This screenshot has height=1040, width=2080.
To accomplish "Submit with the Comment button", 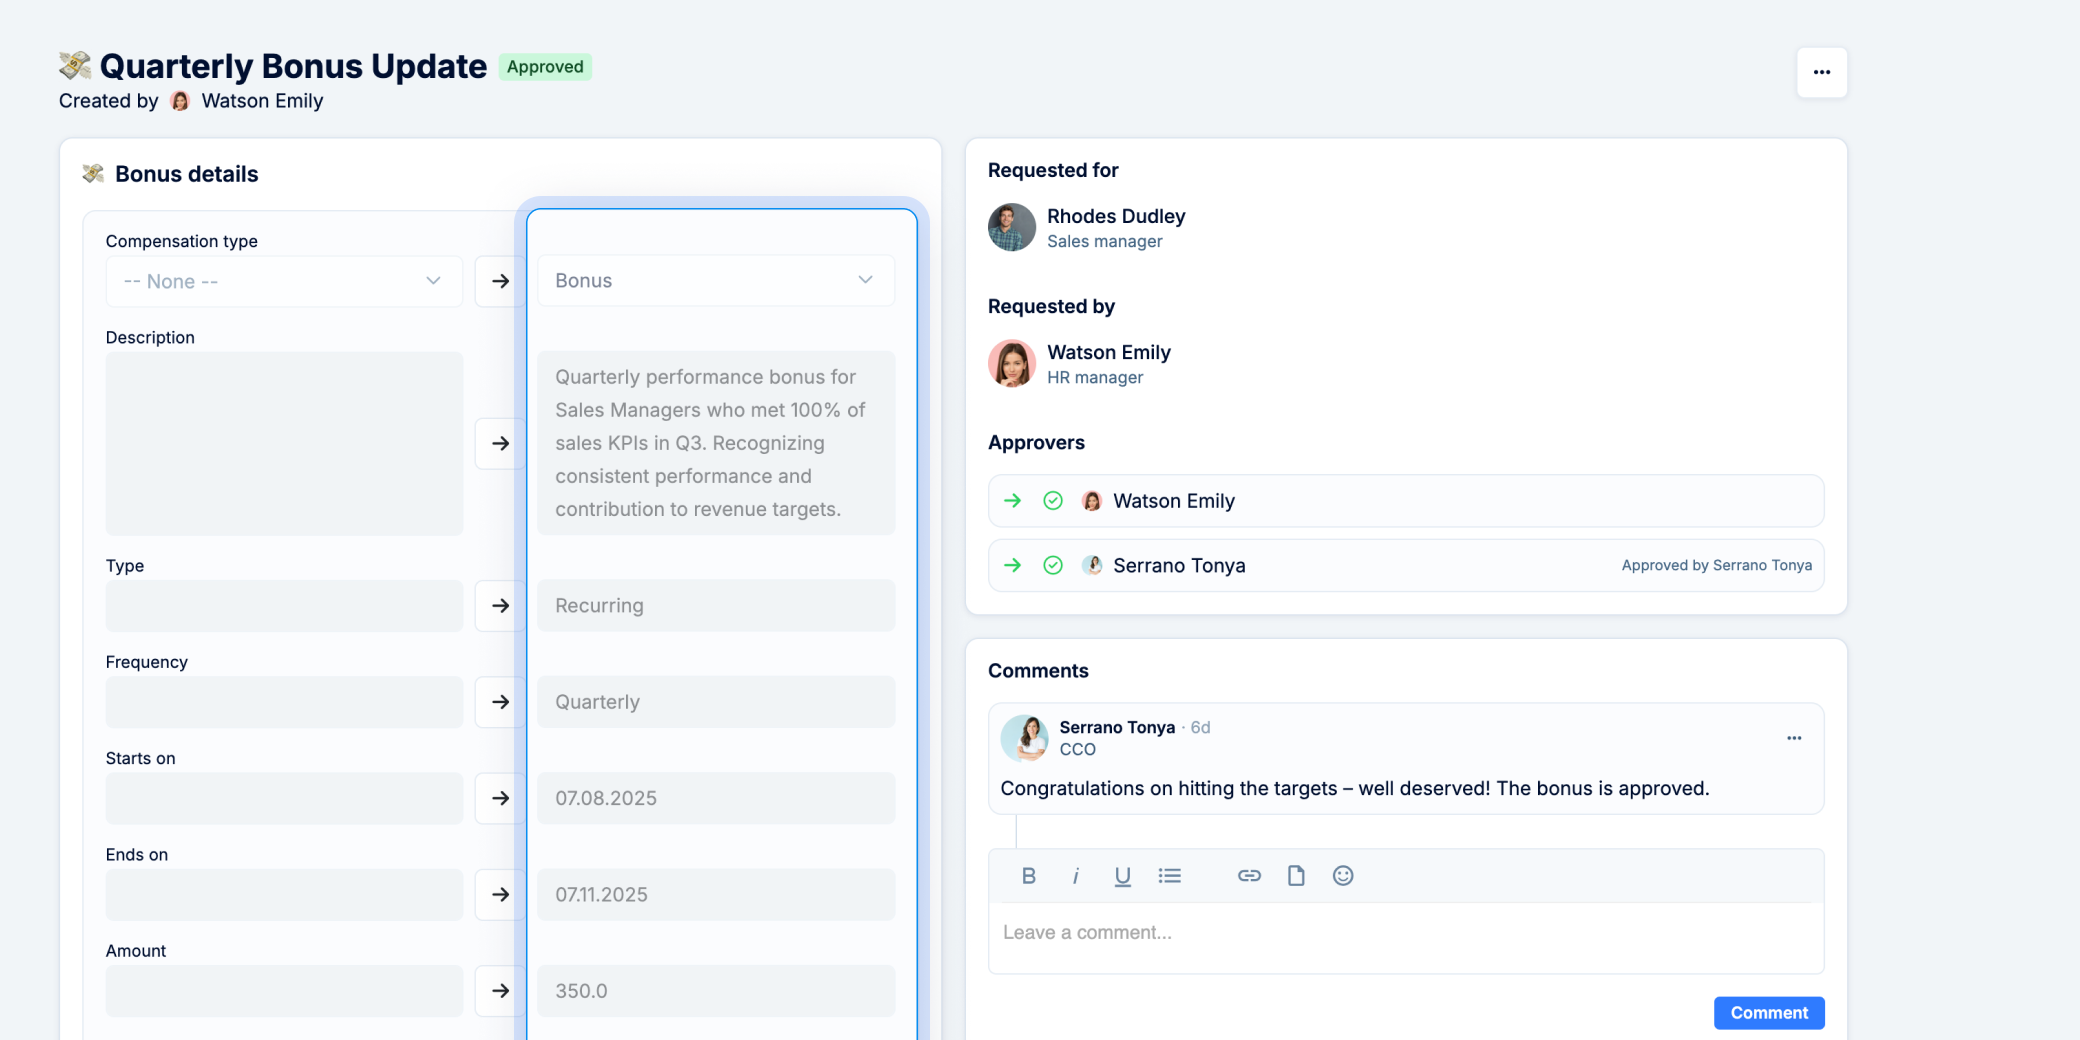I will pos(1769,1012).
